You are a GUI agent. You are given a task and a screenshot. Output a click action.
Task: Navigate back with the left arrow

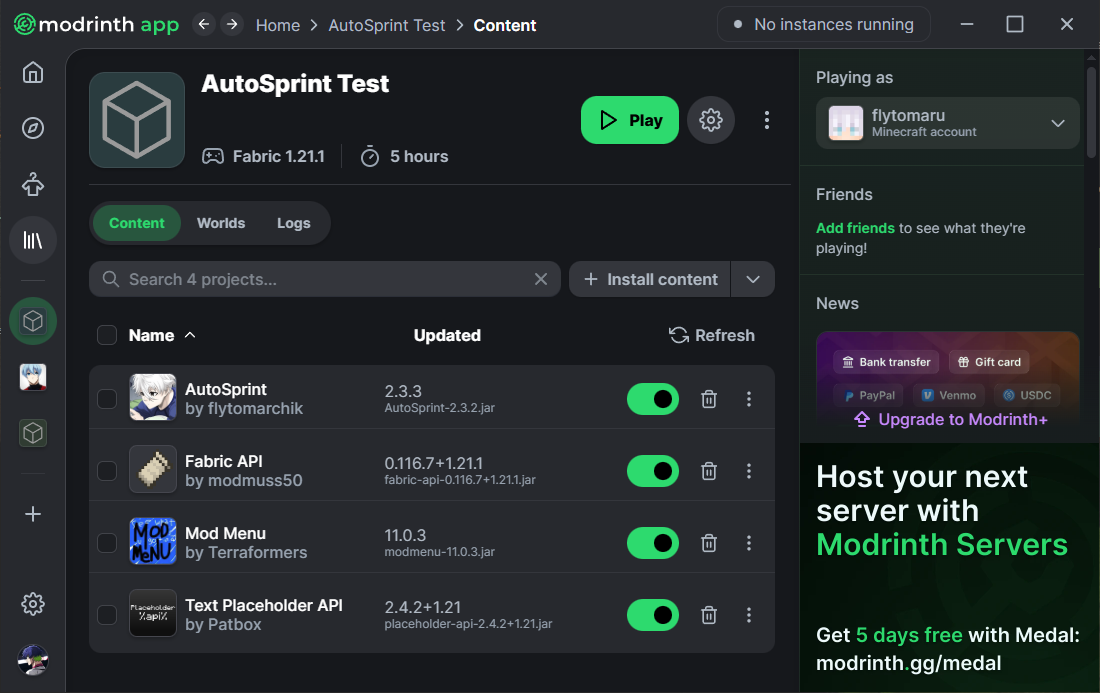203,25
